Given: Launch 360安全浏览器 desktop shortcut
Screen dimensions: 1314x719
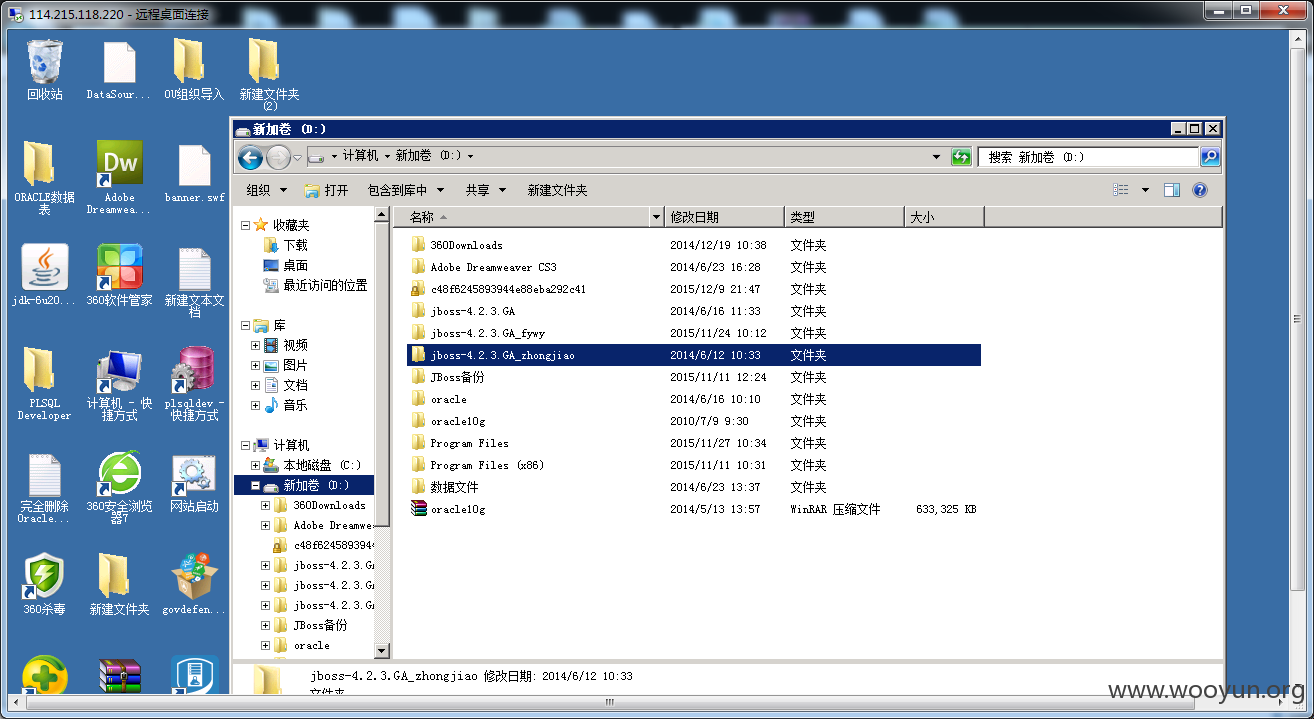Looking at the screenshot, I should [119, 487].
